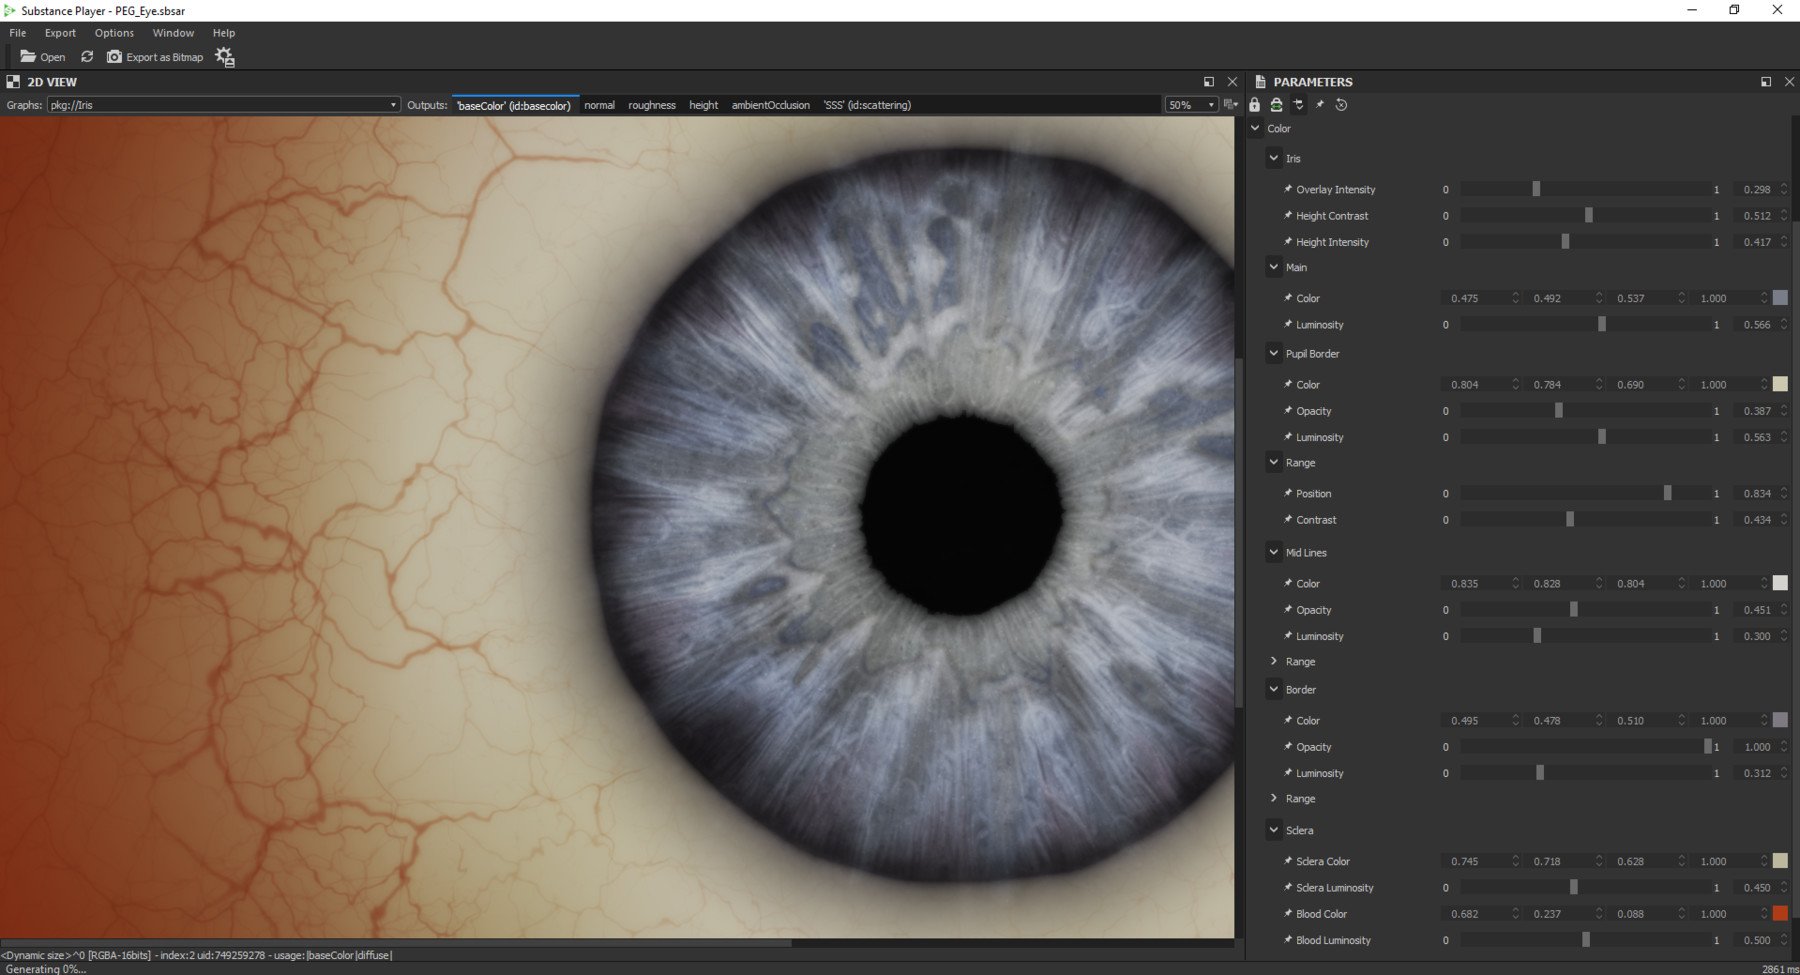Click the pin icon beside Sclera Luminosity
Image resolution: width=1800 pixels, height=975 pixels.
point(1288,887)
